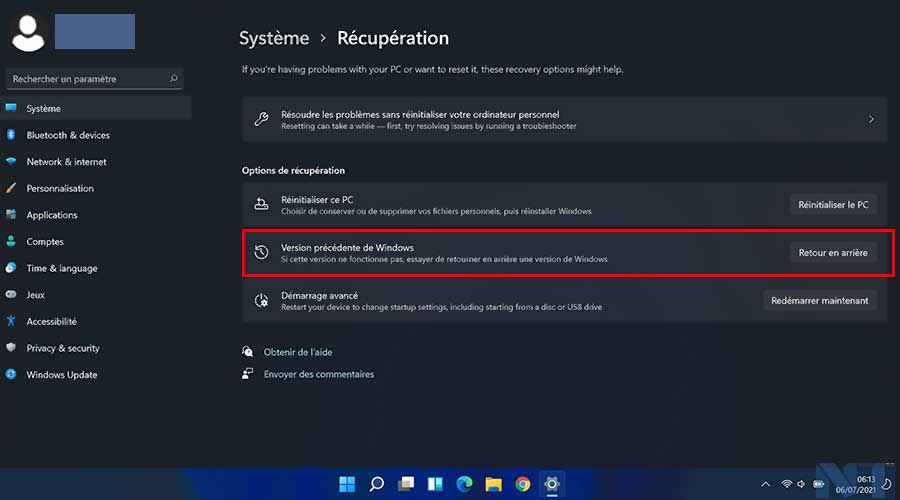Click the Network wifi icon in sidebar
The height and width of the screenshot is (500, 900).
pos(11,161)
